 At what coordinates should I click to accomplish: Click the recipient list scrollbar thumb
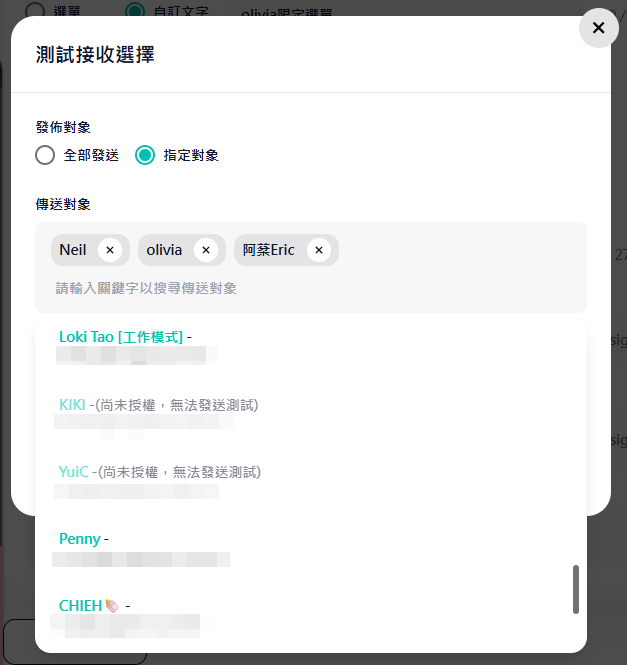click(576, 589)
